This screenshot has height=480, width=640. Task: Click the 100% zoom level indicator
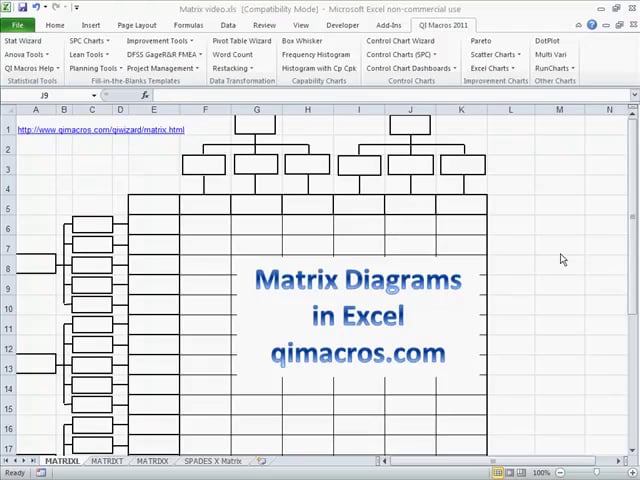(541, 473)
